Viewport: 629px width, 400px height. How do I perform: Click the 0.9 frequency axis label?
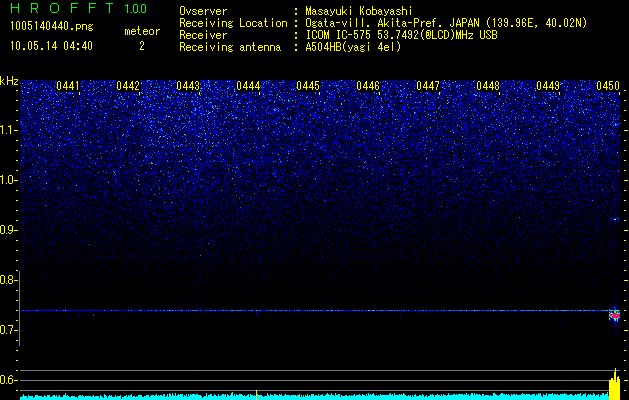tap(7, 230)
